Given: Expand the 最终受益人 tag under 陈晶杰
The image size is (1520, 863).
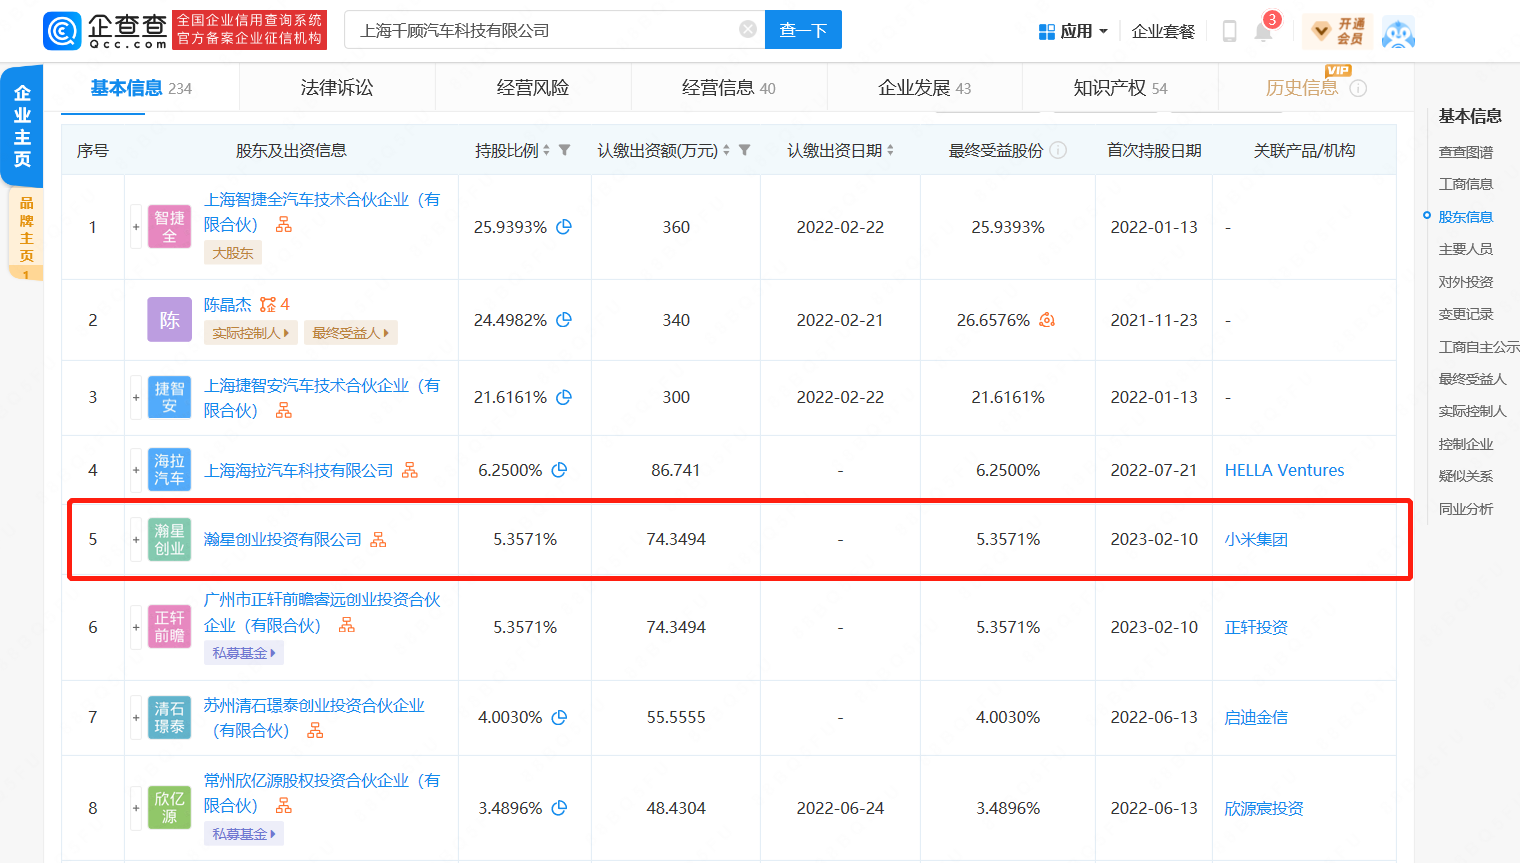Looking at the screenshot, I should [x=351, y=333].
